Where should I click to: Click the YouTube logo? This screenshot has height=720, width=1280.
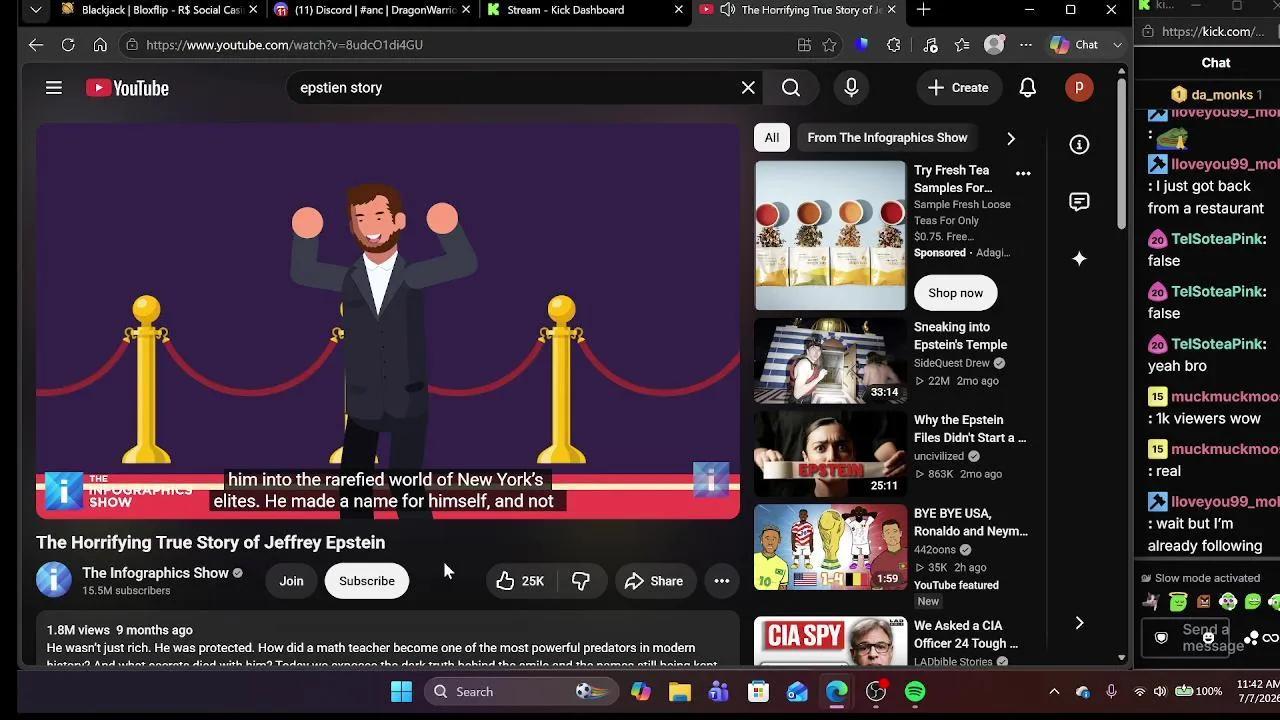click(x=127, y=88)
